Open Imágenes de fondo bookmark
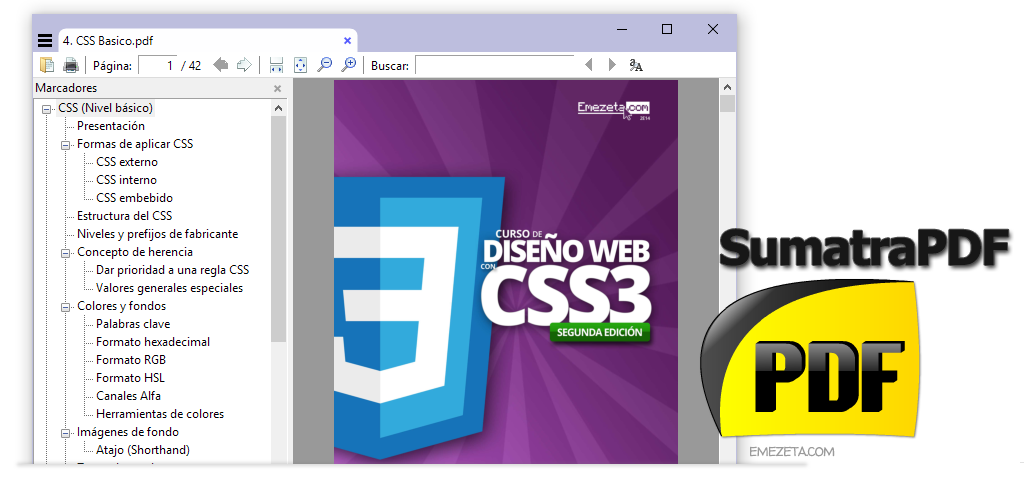This screenshot has height=484, width=1024. 128,432
